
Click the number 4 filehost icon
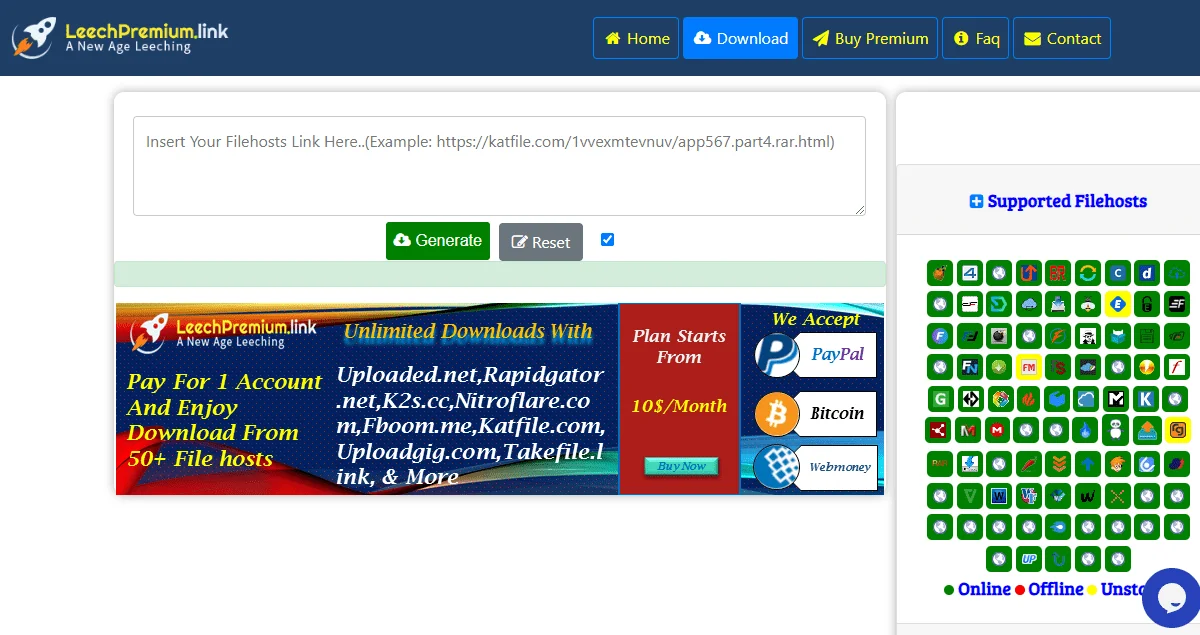coord(970,273)
